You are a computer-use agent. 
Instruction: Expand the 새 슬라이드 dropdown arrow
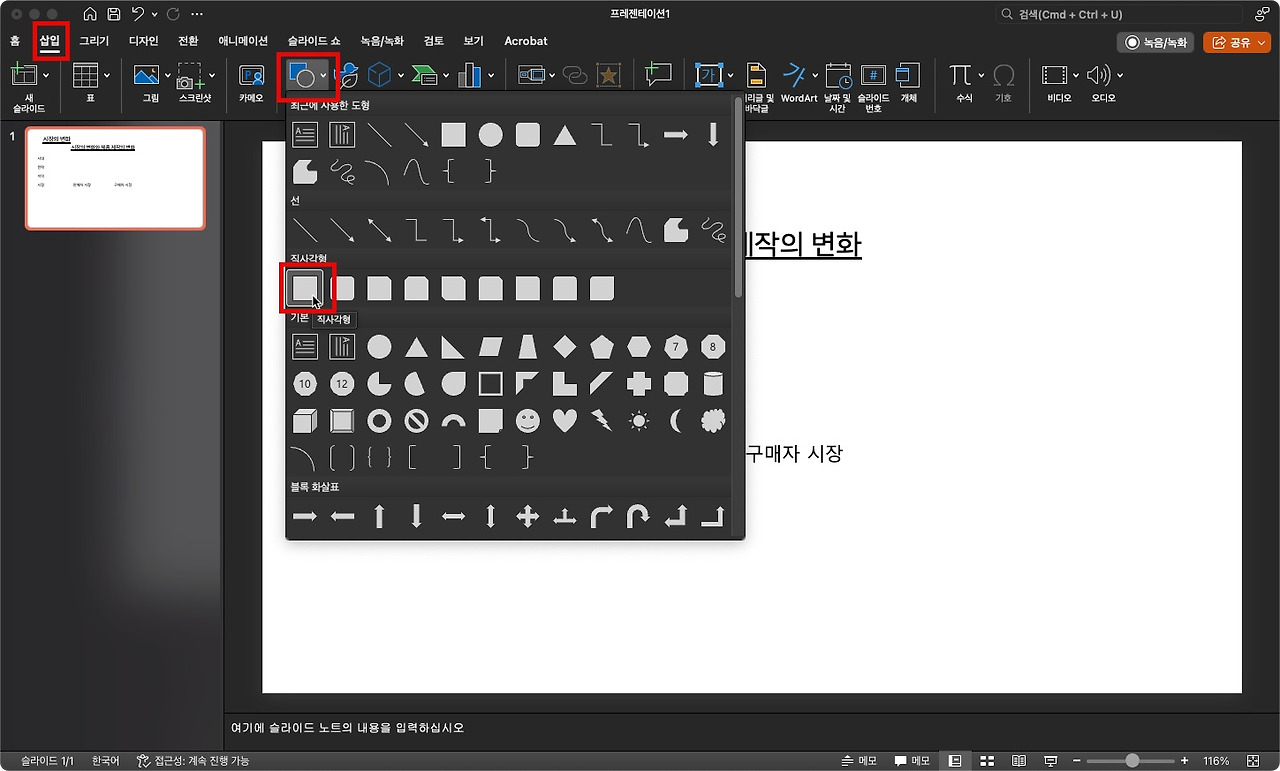47,75
